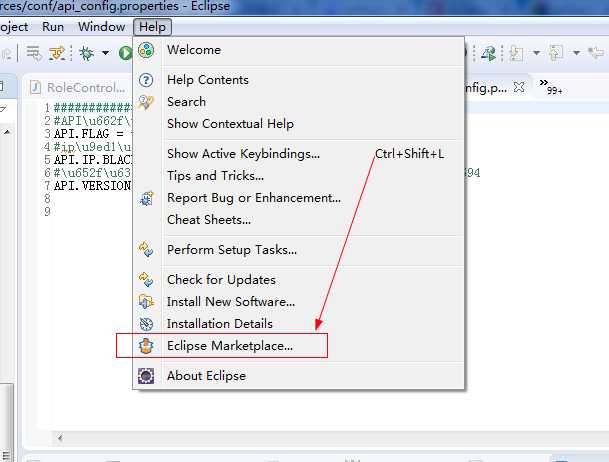Image resolution: width=609 pixels, height=462 pixels.
Task: Open Cheat Sheets...
Action: (x=298, y=220)
